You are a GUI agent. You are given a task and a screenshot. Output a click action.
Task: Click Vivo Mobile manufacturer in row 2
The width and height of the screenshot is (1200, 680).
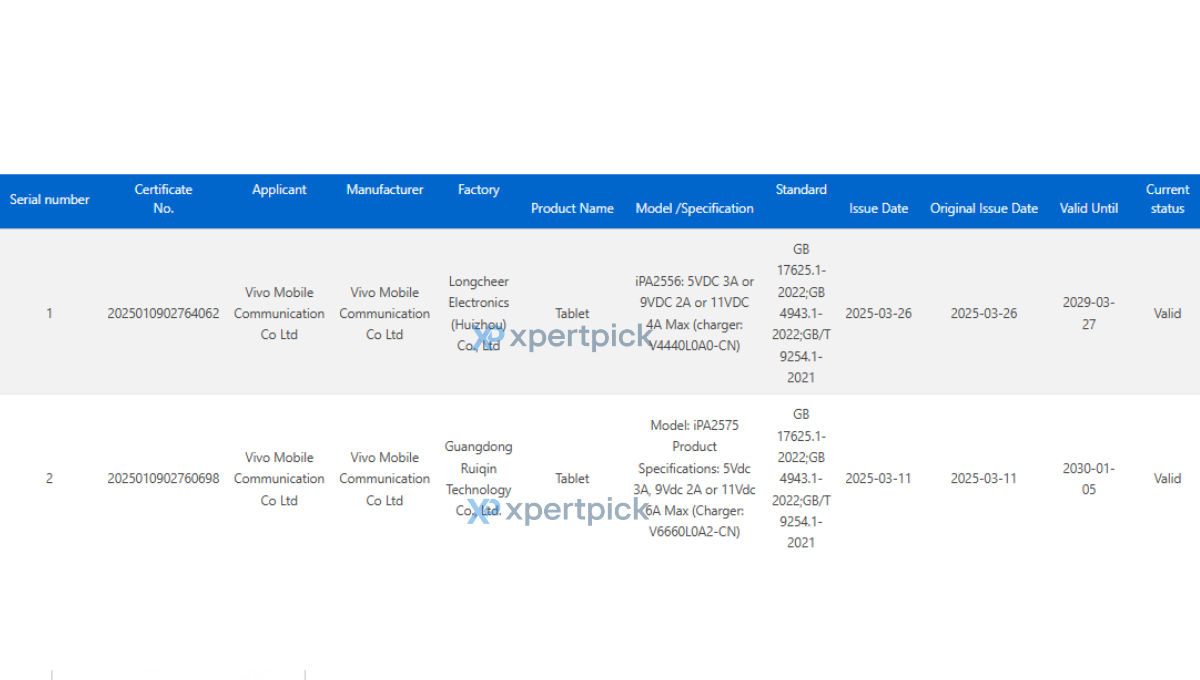point(385,478)
